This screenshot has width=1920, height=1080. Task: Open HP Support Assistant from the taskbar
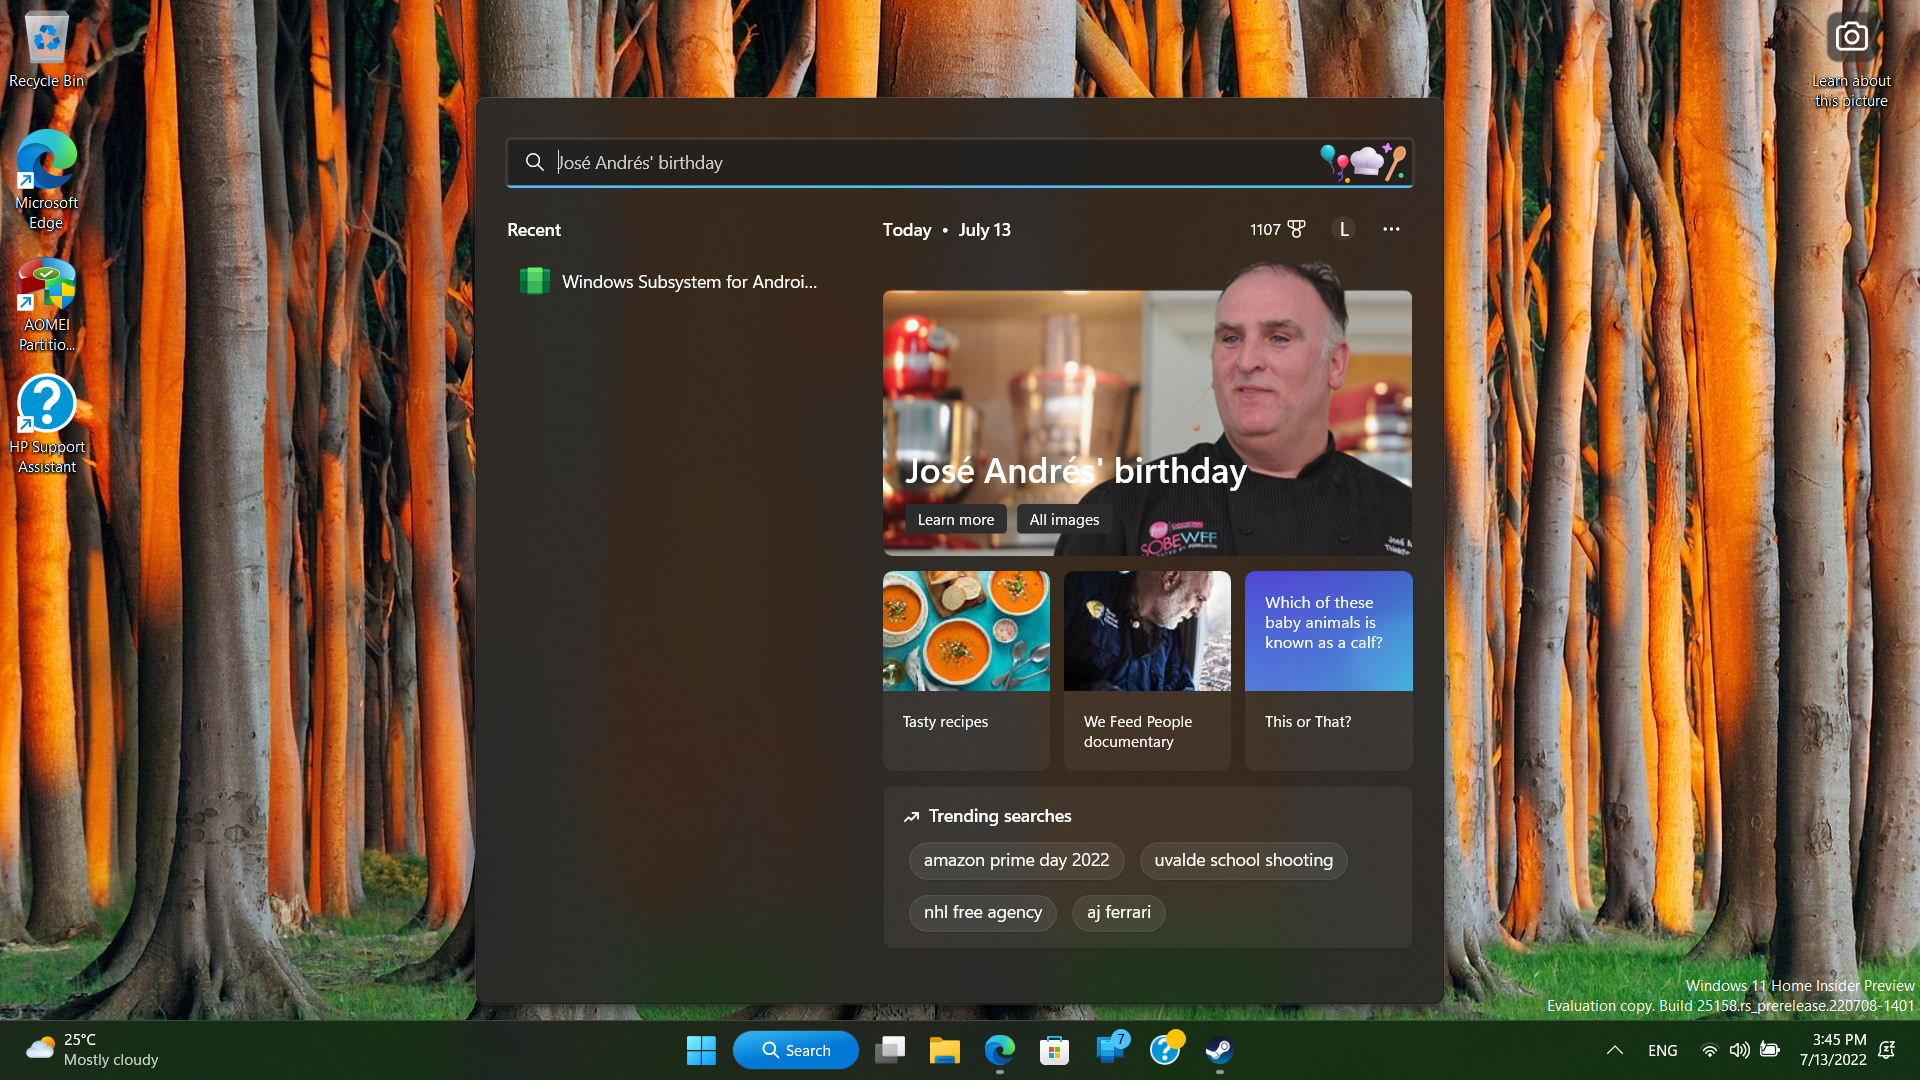click(1165, 1050)
